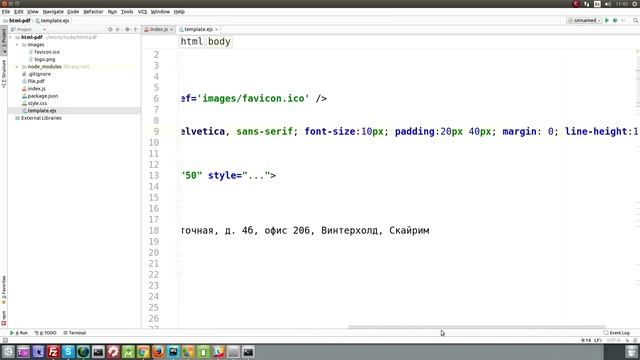Open Project panel settings gear icon
Image resolution: width=640 pixels, height=360 pixels.
(x=127, y=29)
